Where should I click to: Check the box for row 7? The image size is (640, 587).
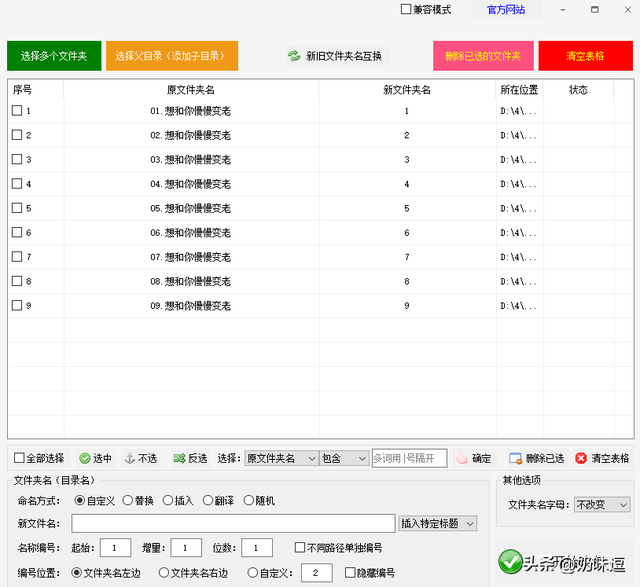[x=17, y=257]
